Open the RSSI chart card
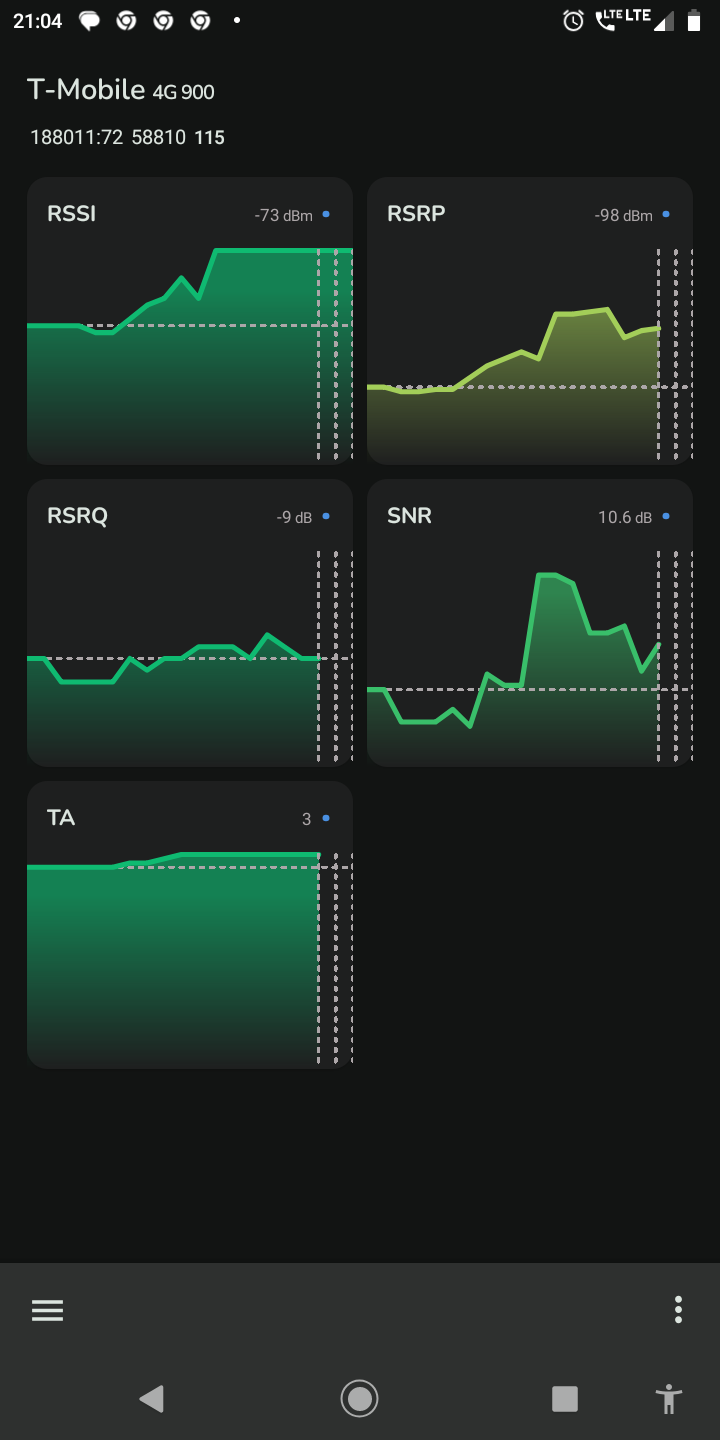Image resolution: width=720 pixels, height=1440 pixels. (x=190, y=321)
